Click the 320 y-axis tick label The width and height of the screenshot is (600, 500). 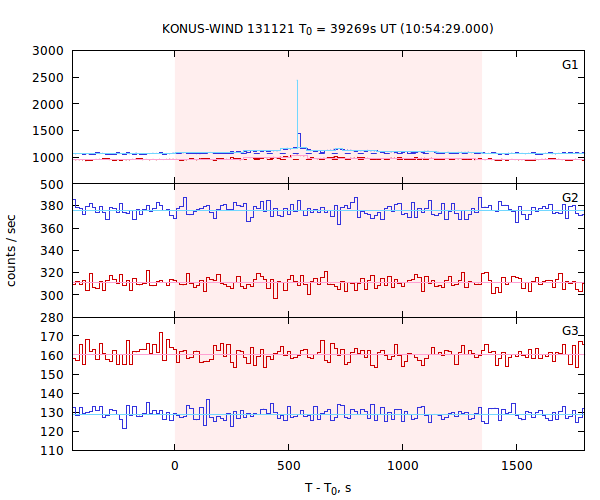point(52,273)
